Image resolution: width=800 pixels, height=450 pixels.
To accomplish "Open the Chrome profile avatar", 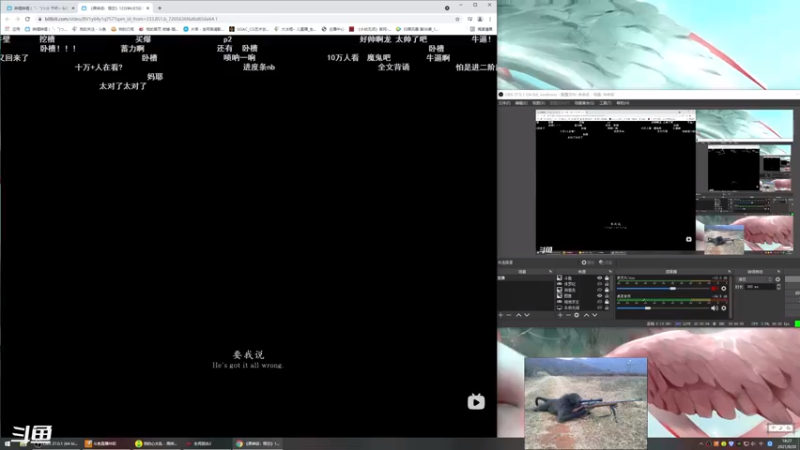I will tap(480, 19).
